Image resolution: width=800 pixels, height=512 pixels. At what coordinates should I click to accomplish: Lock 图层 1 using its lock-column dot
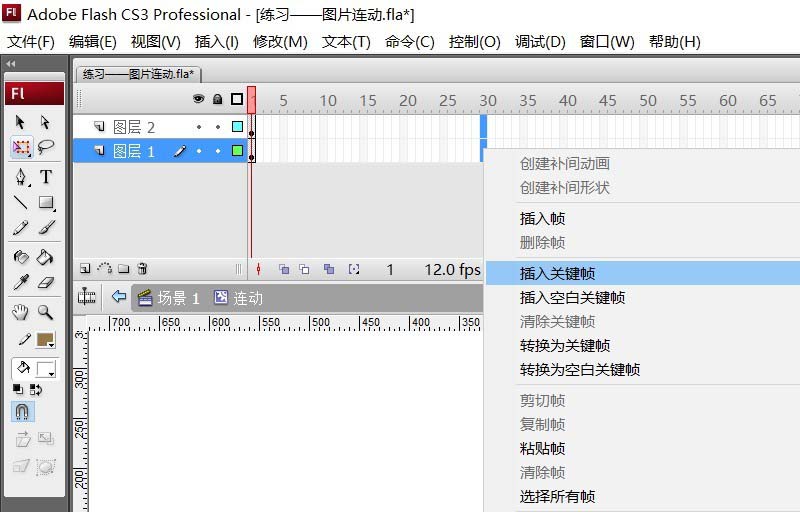tap(218, 151)
